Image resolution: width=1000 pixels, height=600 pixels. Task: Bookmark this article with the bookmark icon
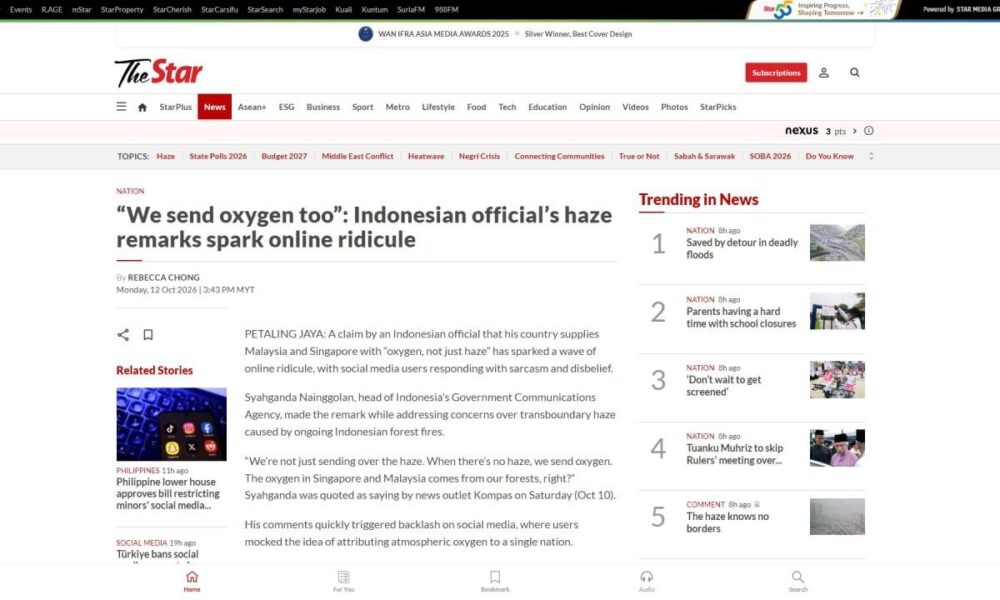(148, 335)
